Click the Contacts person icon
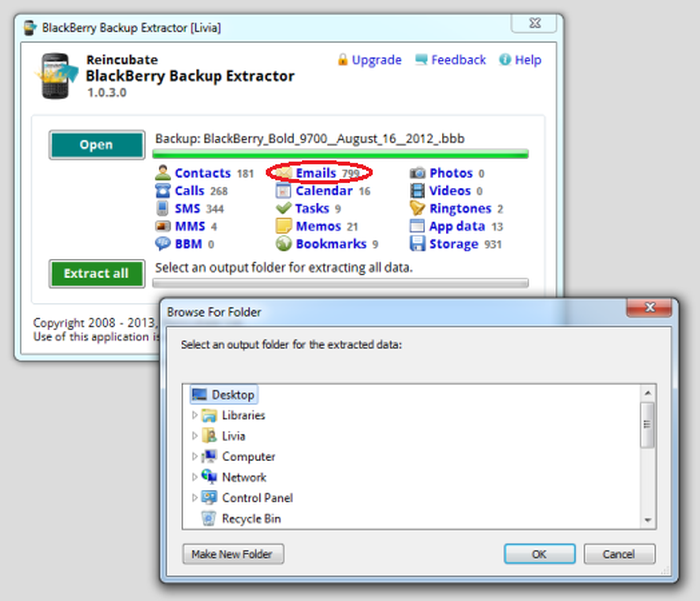700x601 pixels. tap(163, 173)
